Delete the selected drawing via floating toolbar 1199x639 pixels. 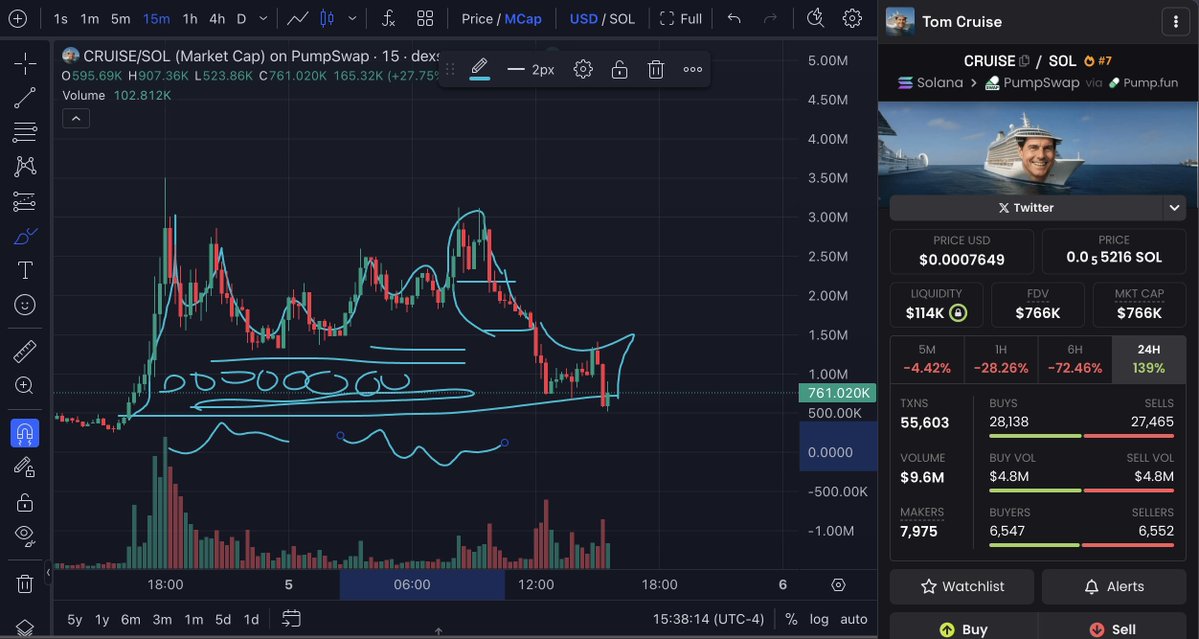(x=655, y=70)
